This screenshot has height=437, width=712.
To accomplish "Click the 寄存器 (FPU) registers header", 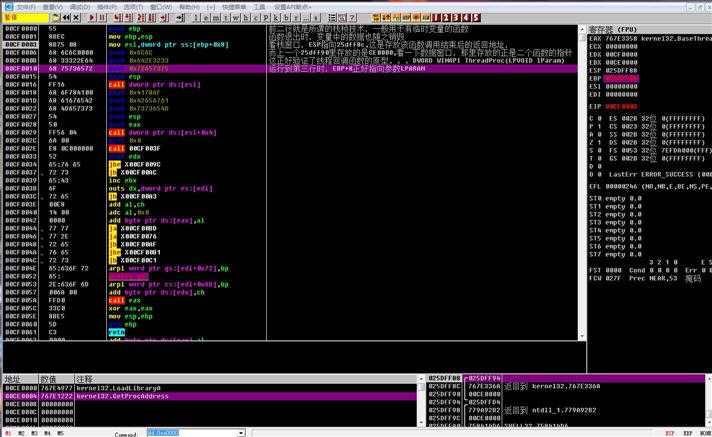I will coord(649,30).
